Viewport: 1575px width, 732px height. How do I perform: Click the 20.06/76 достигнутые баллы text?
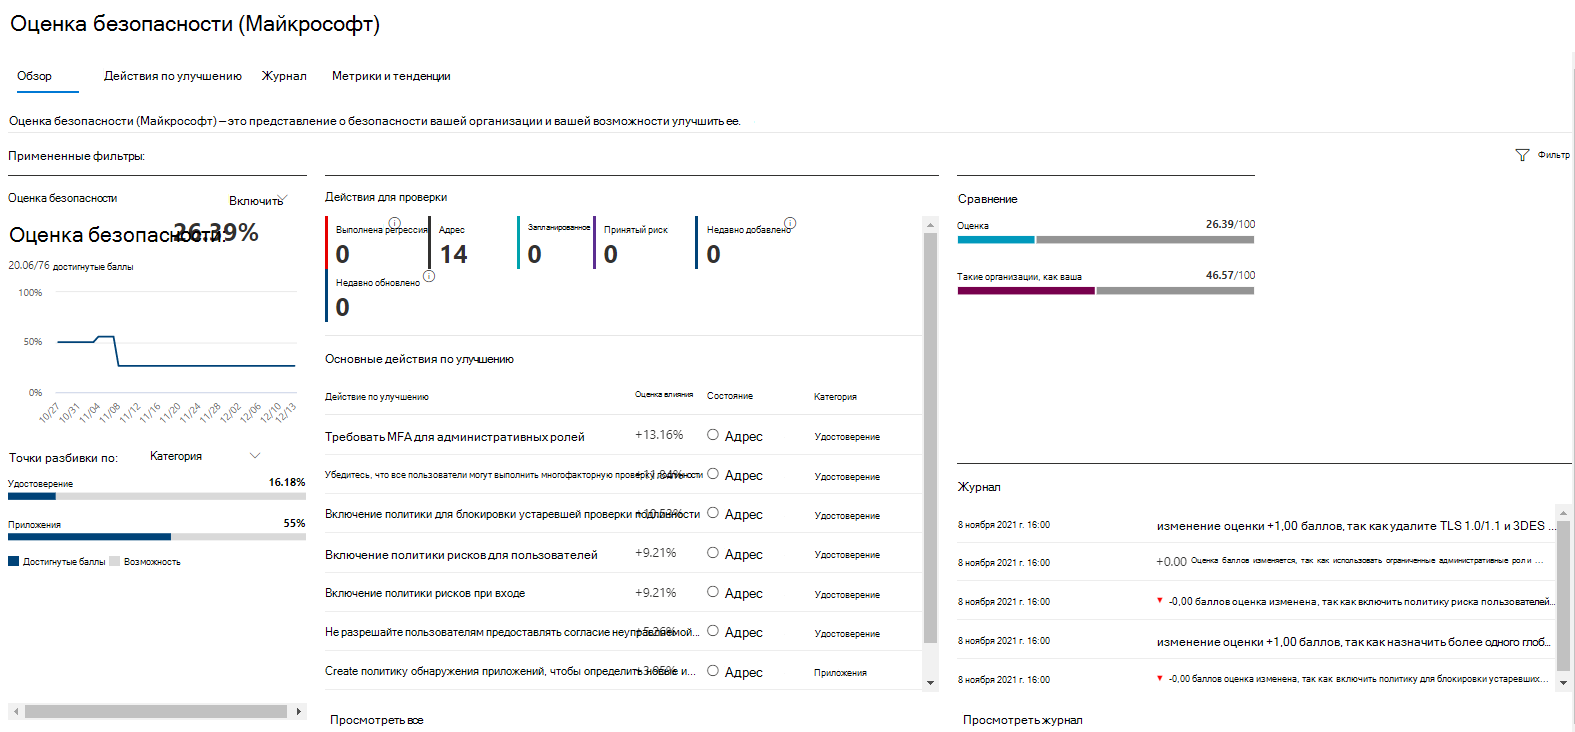click(71, 266)
